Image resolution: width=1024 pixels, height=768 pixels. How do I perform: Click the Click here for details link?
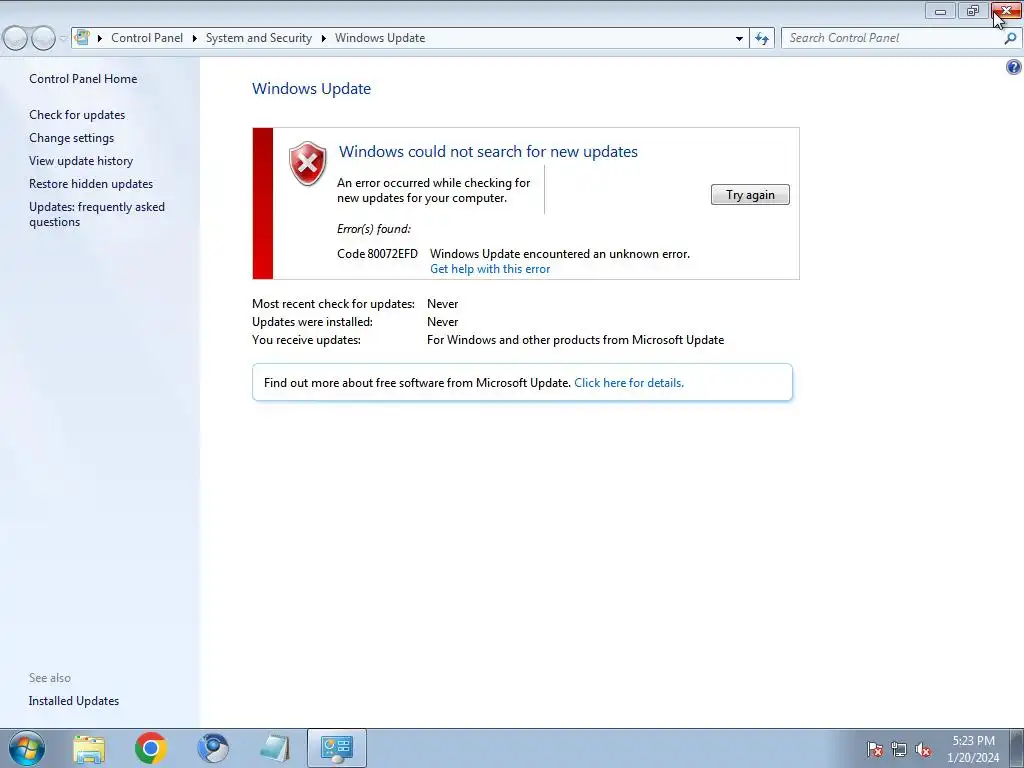pyautogui.click(x=629, y=383)
